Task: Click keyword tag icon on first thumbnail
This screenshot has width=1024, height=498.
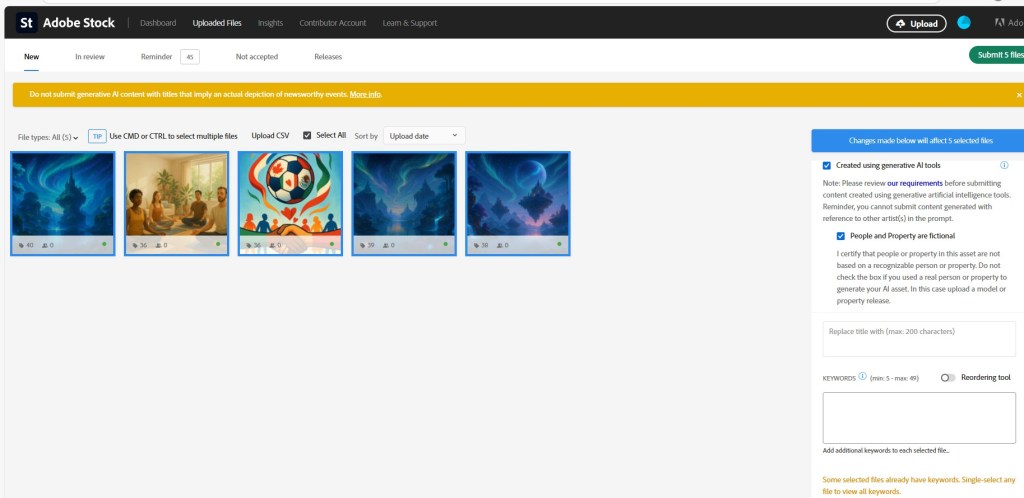Action: coord(19,244)
